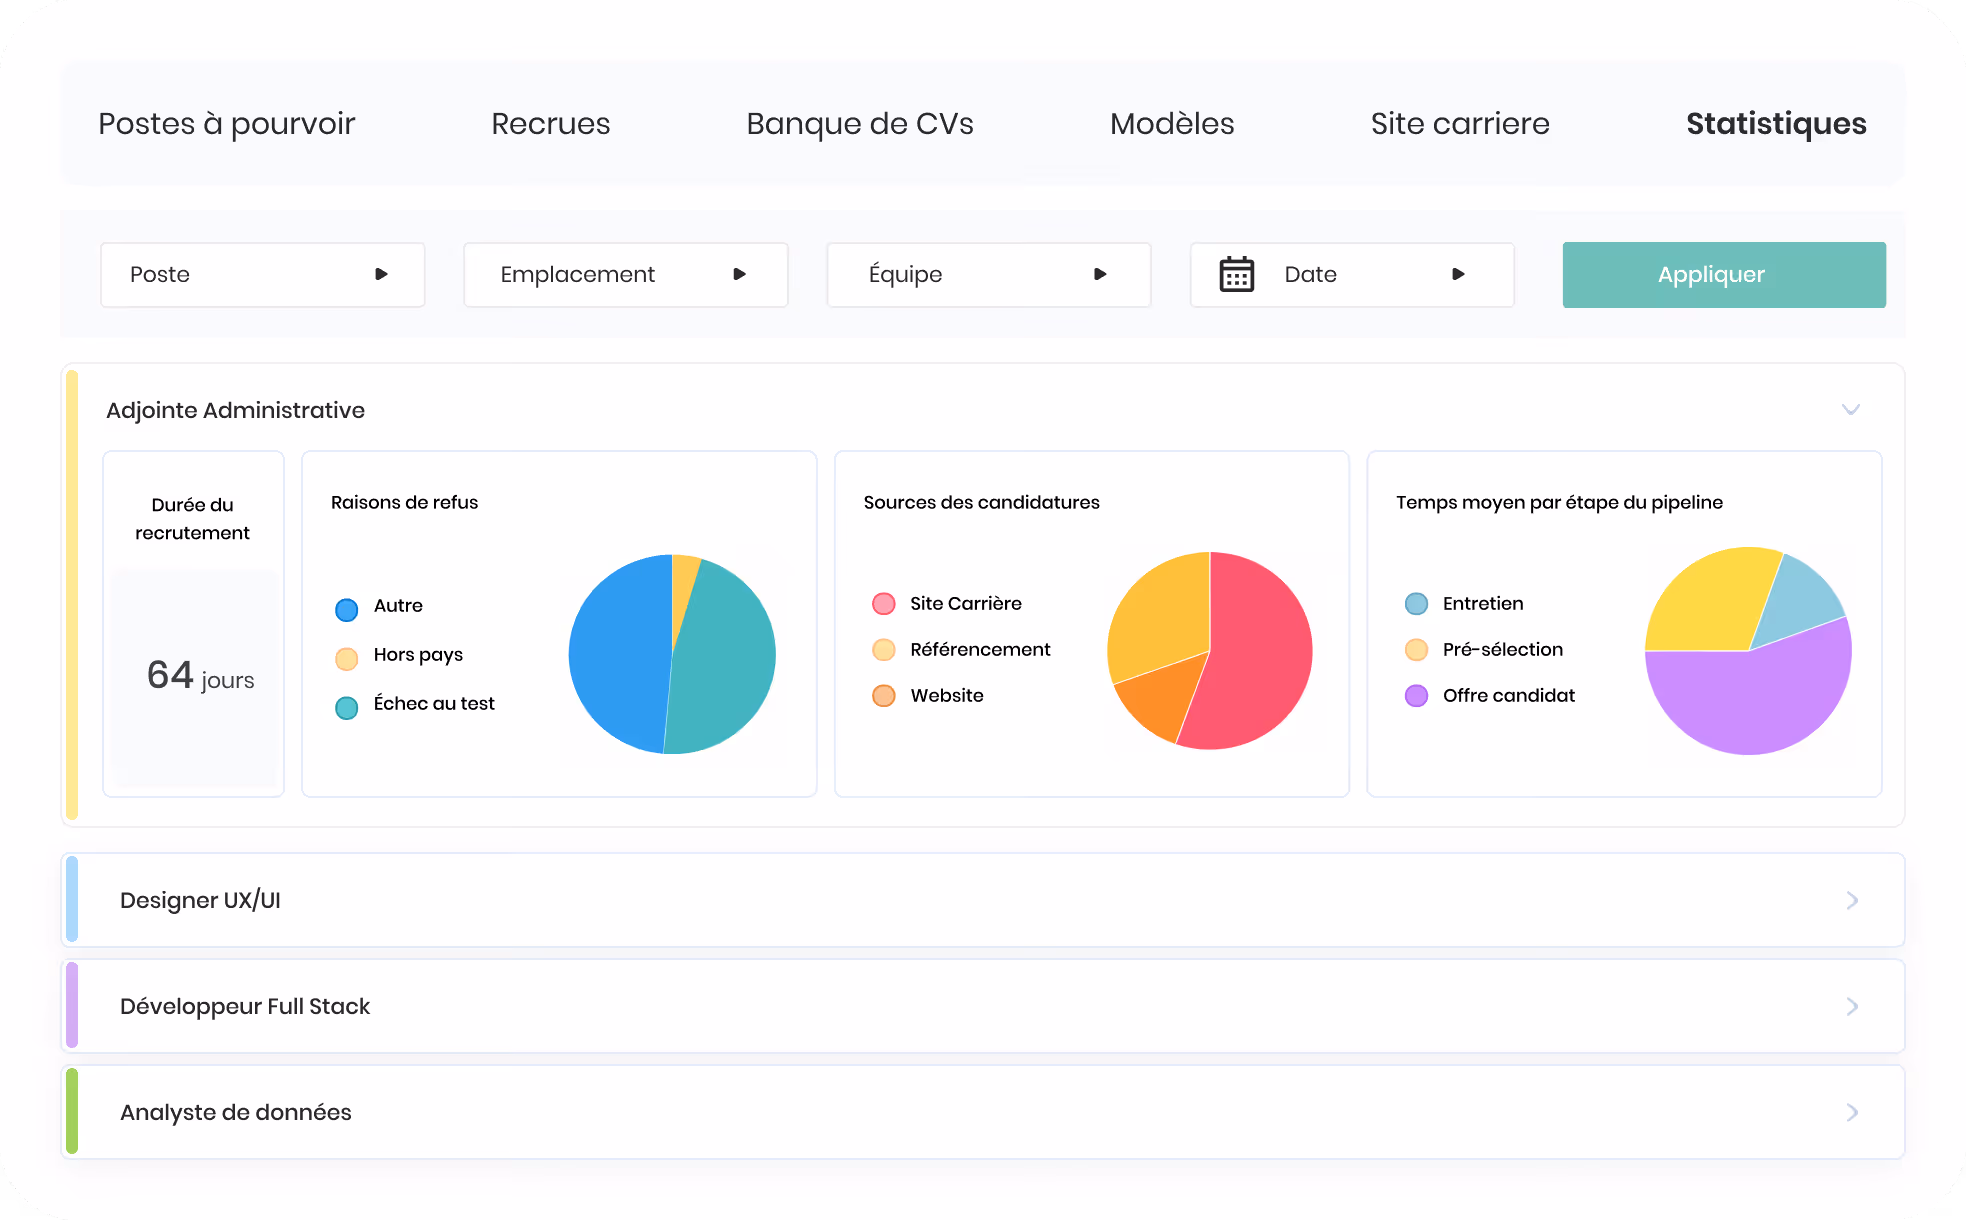This screenshot has height=1220, width=1966.
Task: Click the Entretien legend label
Action: pyautogui.click(x=1483, y=603)
